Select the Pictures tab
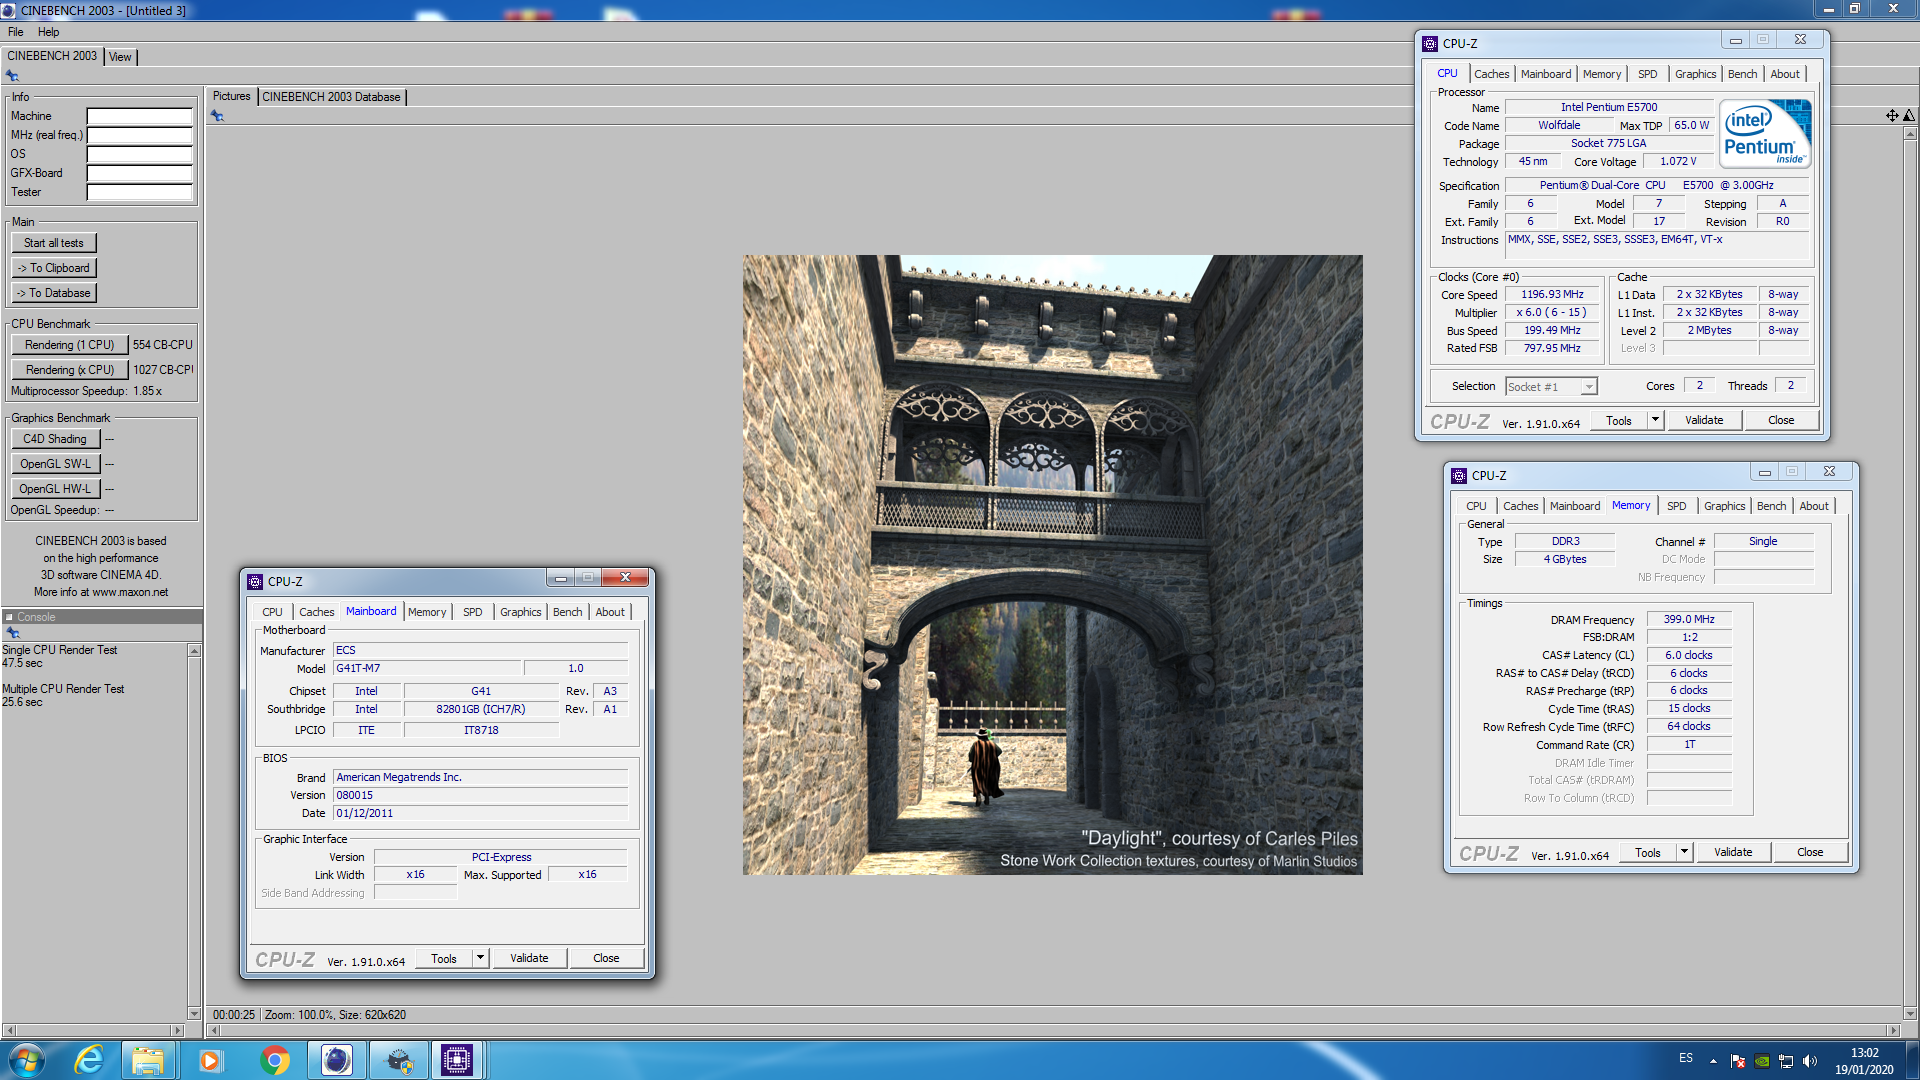This screenshot has height=1080, width=1920. 232,96
